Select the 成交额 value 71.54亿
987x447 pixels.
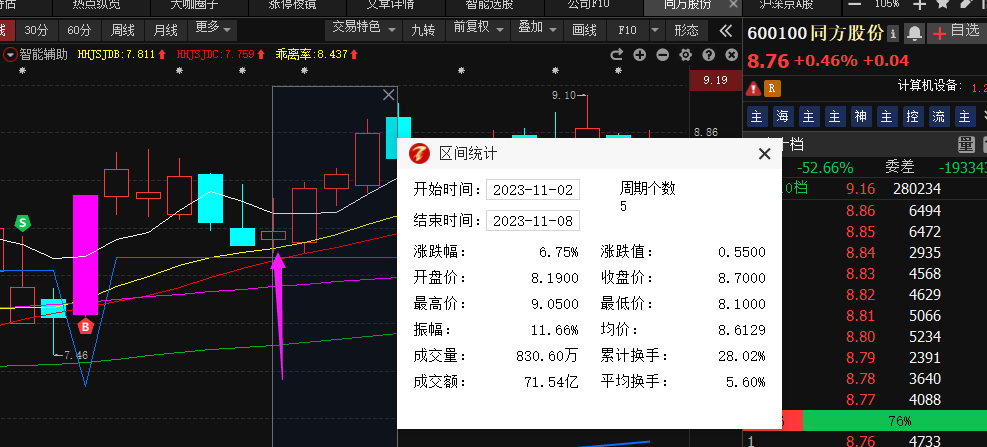click(x=551, y=382)
